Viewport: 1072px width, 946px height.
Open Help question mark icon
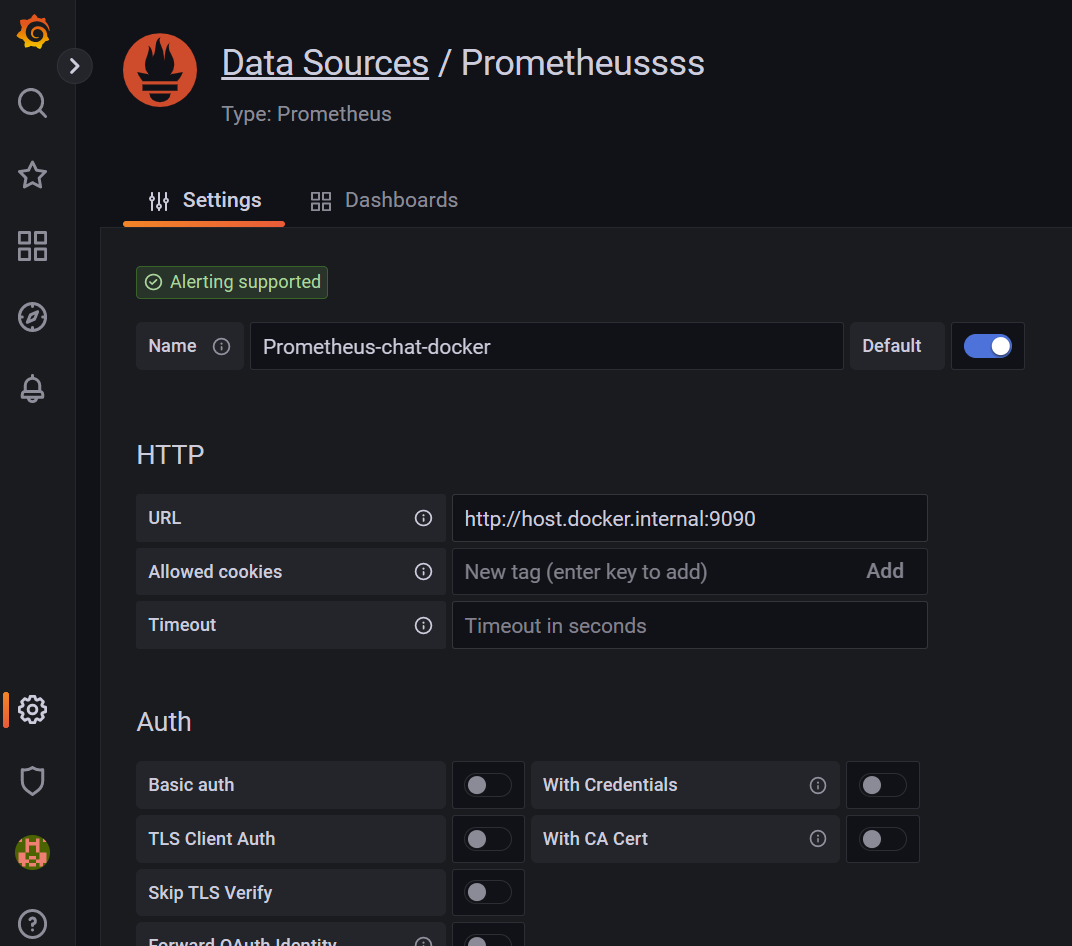click(x=32, y=923)
